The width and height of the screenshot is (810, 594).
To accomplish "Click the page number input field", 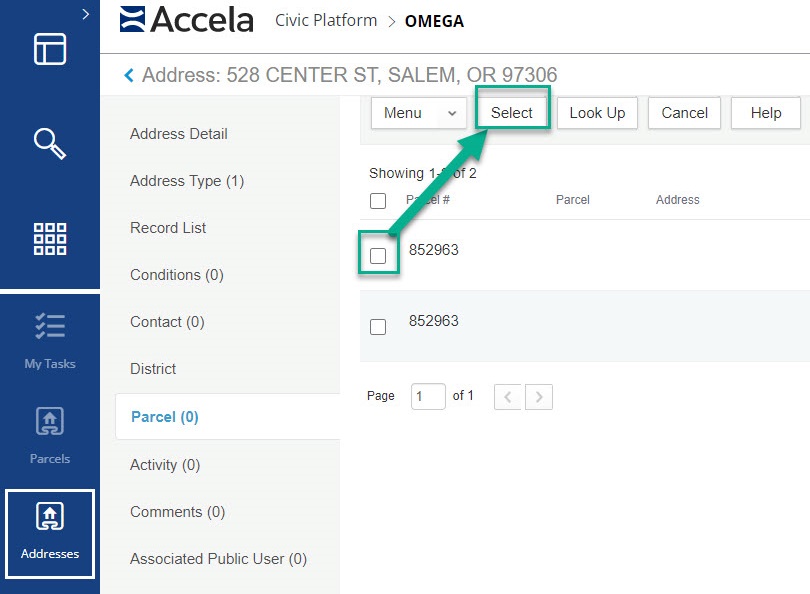I will click(x=428, y=397).
